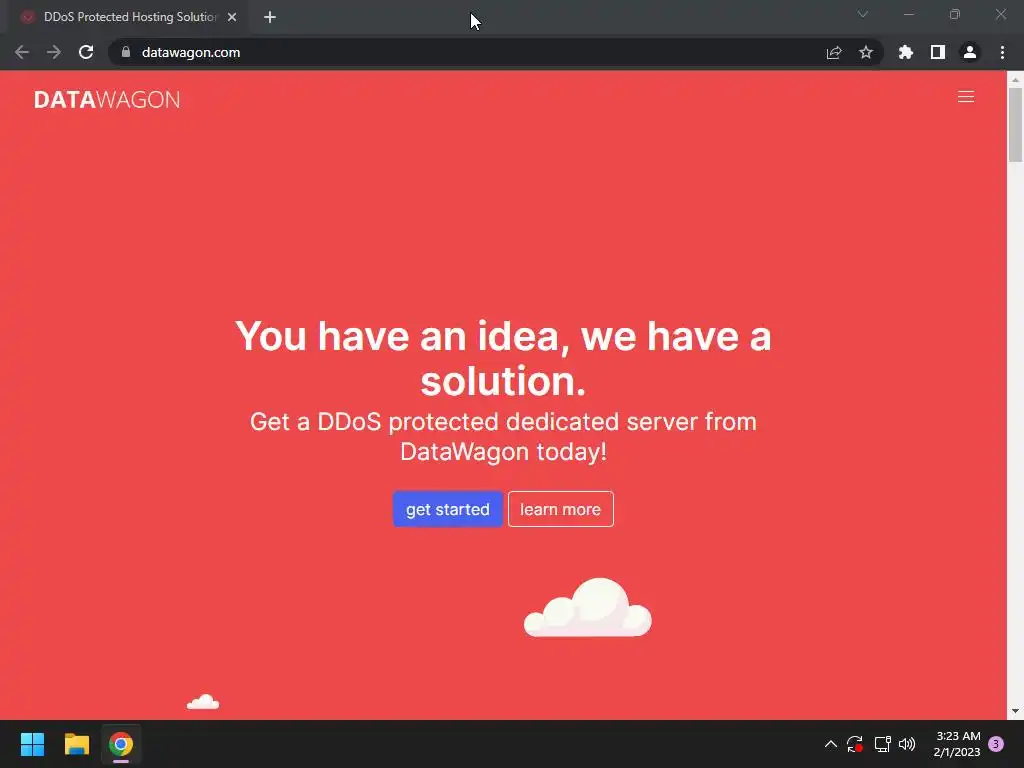Viewport: 1024px width, 768px height.
Task: Open the hamburger menu on DataWagon
Action: (x=965, y=97)
